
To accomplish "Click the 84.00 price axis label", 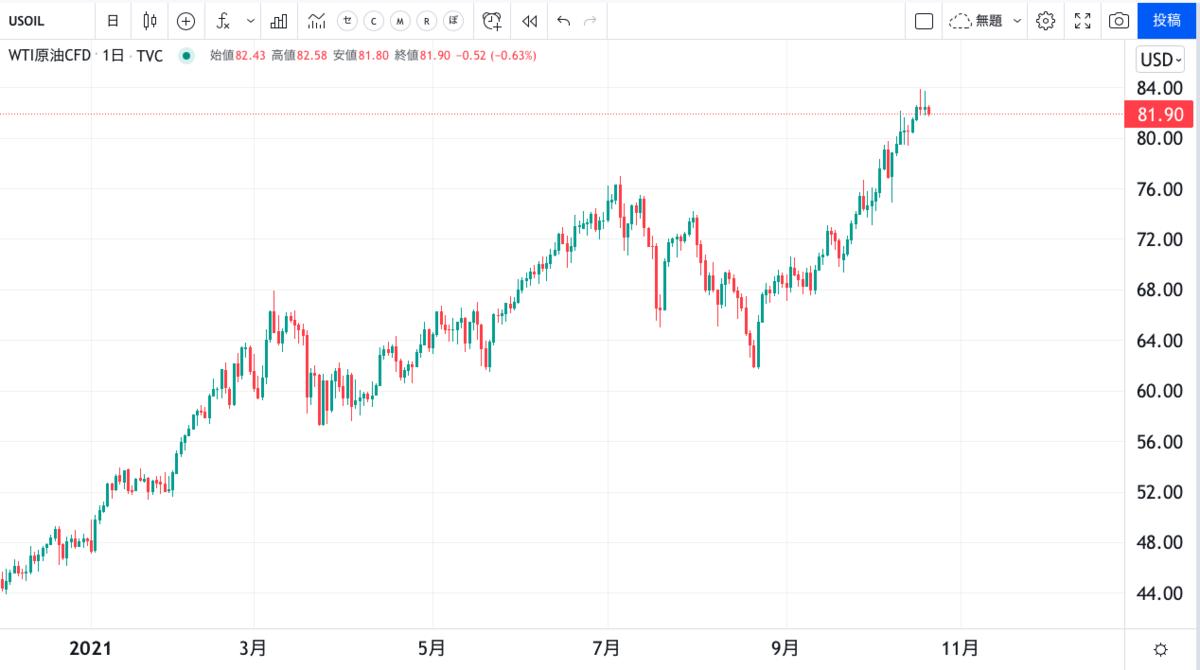I will (x=1161, y=88).
